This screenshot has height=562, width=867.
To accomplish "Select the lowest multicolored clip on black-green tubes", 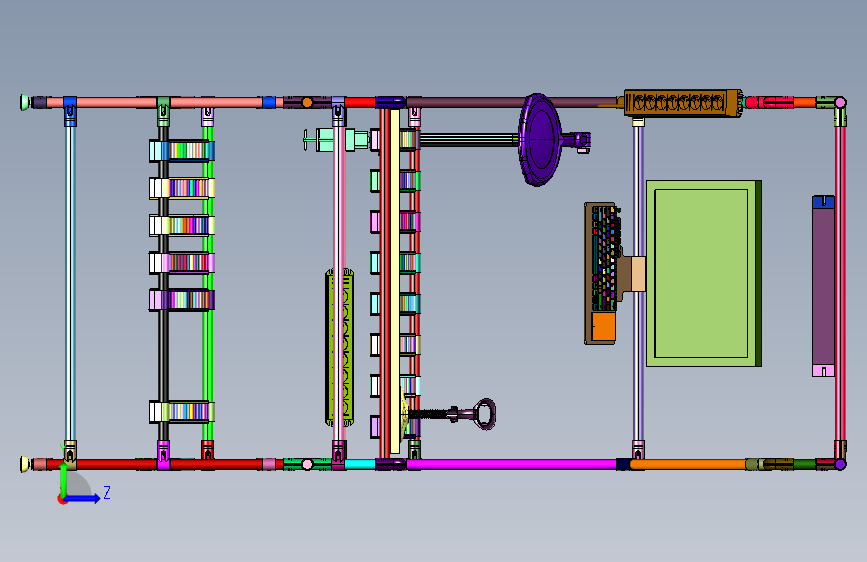I will 181,412.
